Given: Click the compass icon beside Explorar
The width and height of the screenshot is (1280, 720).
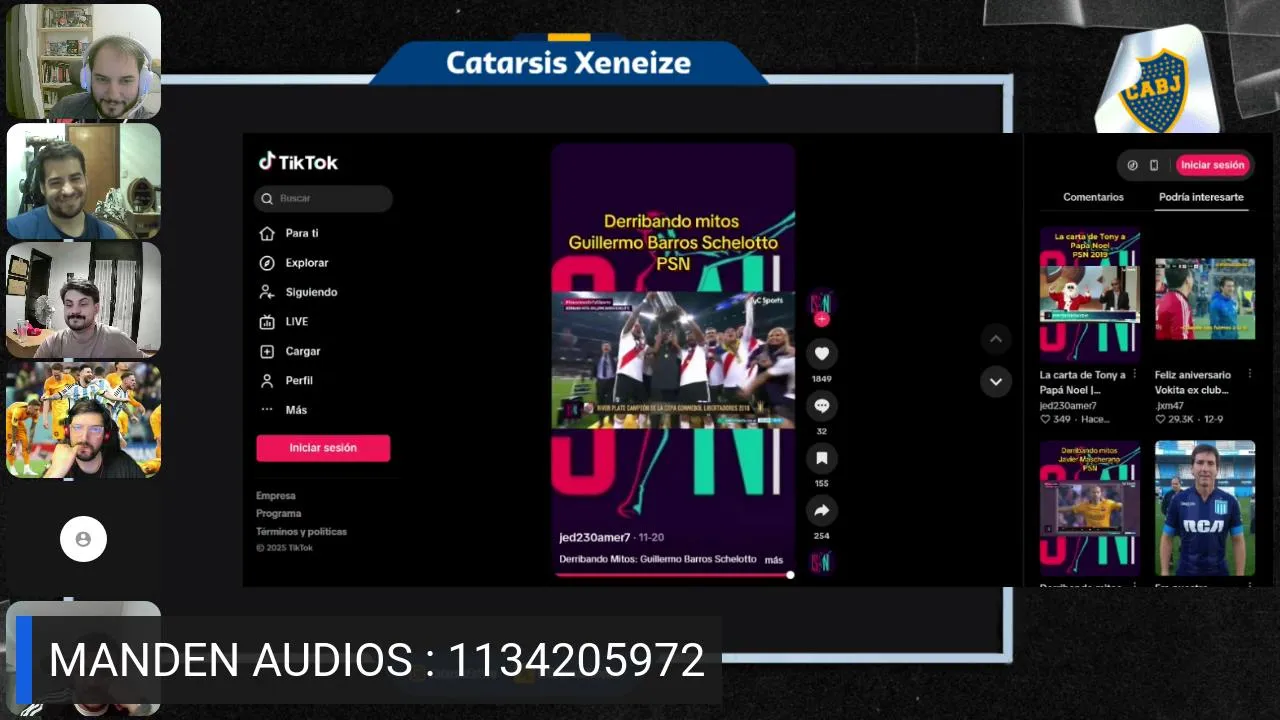Looking at the screenshot, I should [267, 263].
